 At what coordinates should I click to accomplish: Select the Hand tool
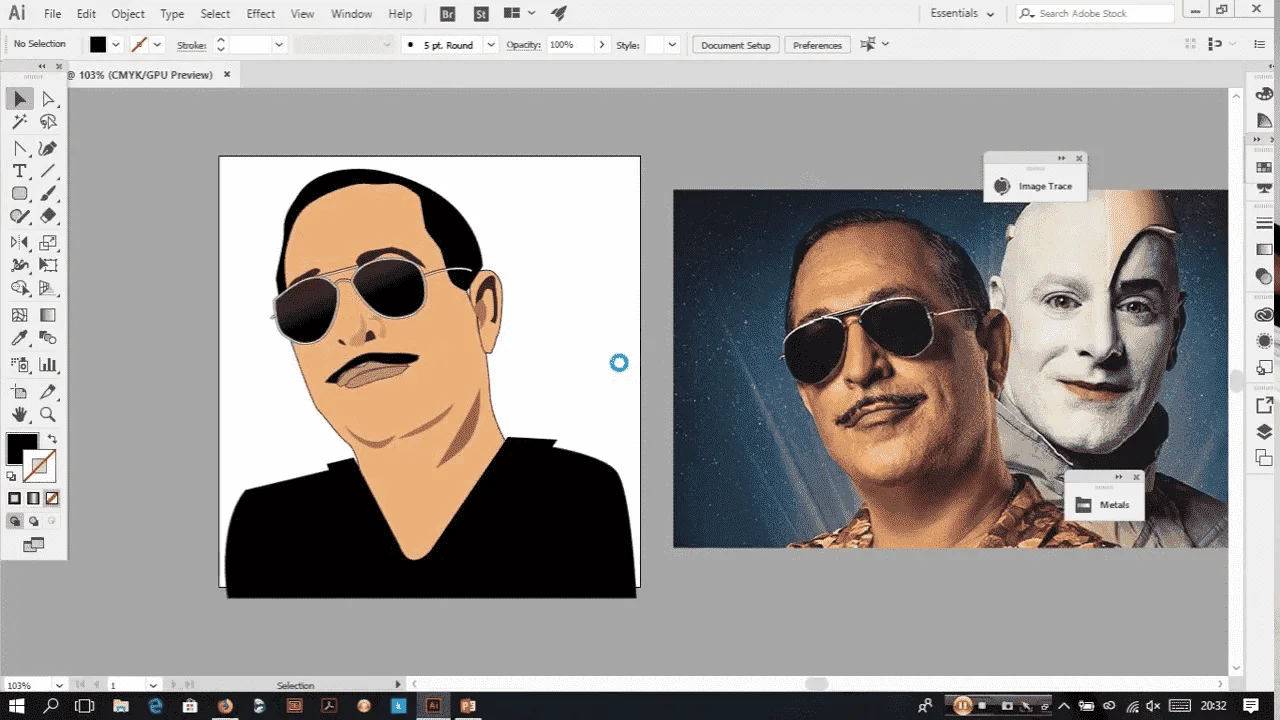(19, 414)
